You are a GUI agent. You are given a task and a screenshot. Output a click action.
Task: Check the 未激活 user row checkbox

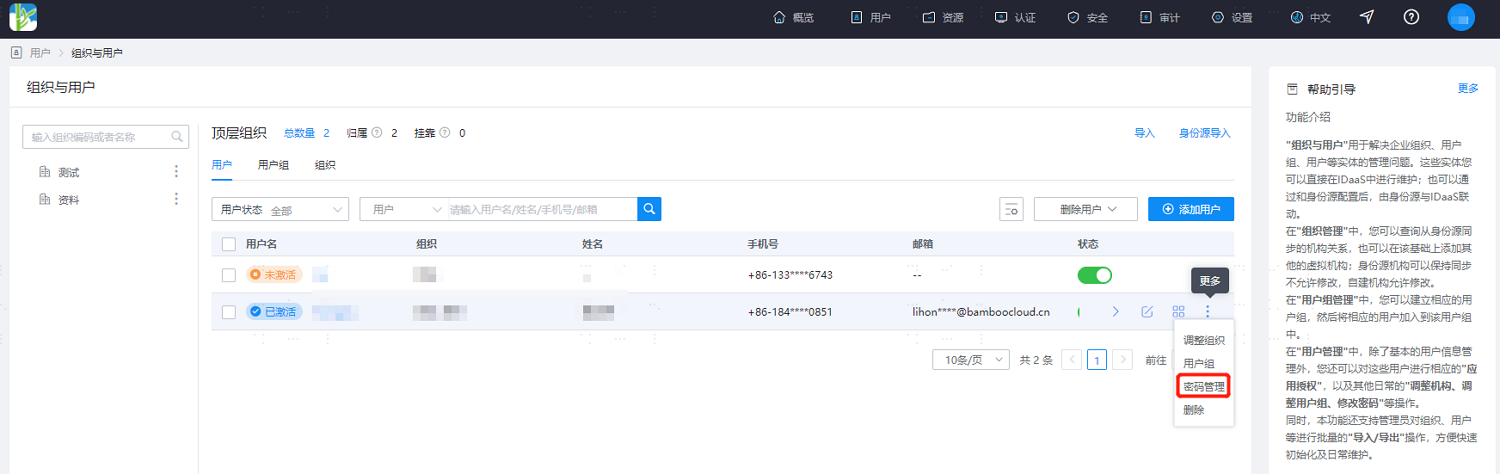[x=229, y=275]
